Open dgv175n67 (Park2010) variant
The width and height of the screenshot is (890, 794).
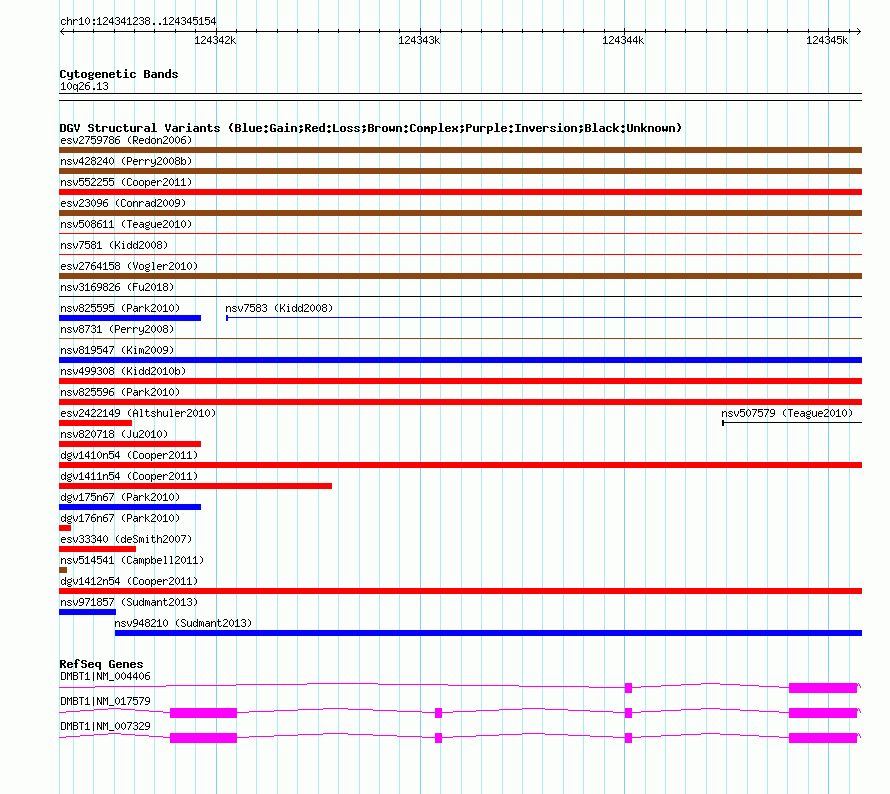(x=120, y=497)
